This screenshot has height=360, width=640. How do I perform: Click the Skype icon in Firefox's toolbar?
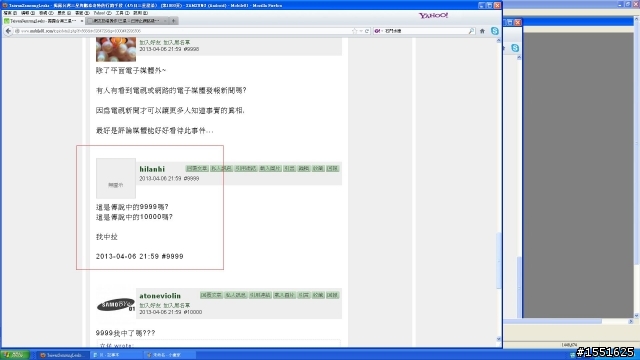click(495, 31)
